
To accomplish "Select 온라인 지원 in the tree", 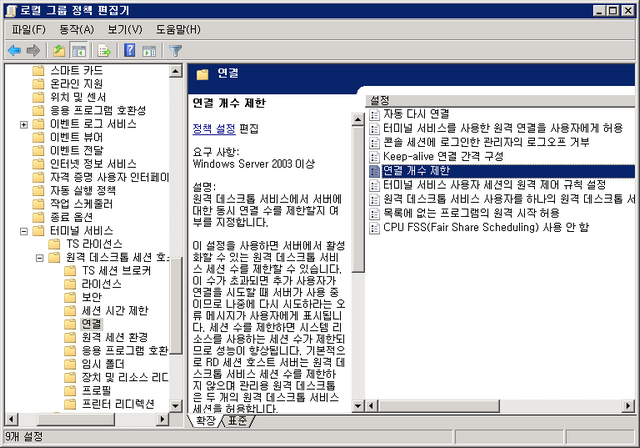I will click(76, 84).
